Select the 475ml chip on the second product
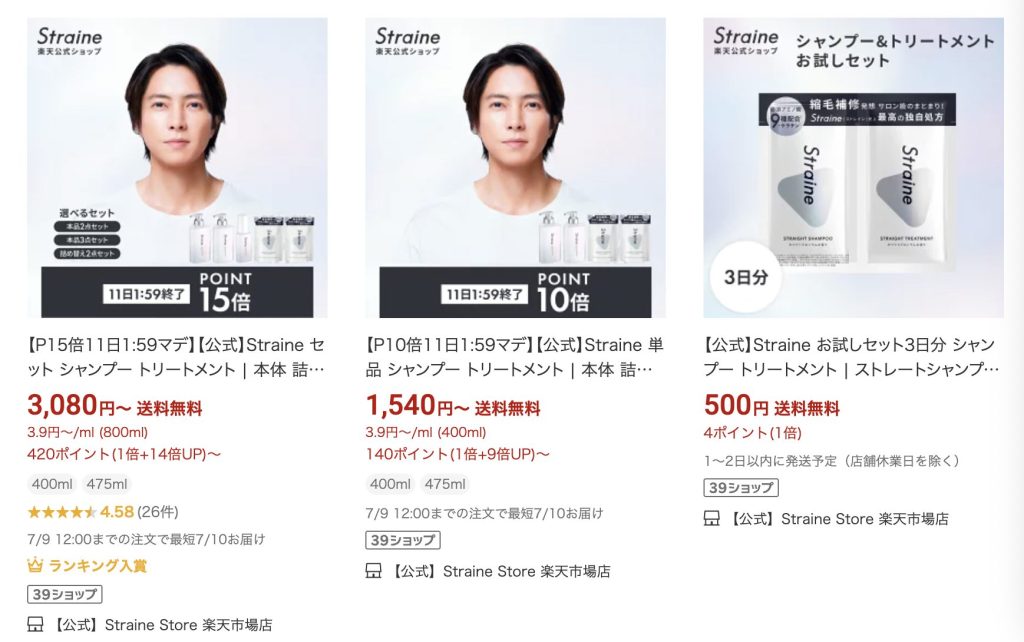 [x=445, y=485]
